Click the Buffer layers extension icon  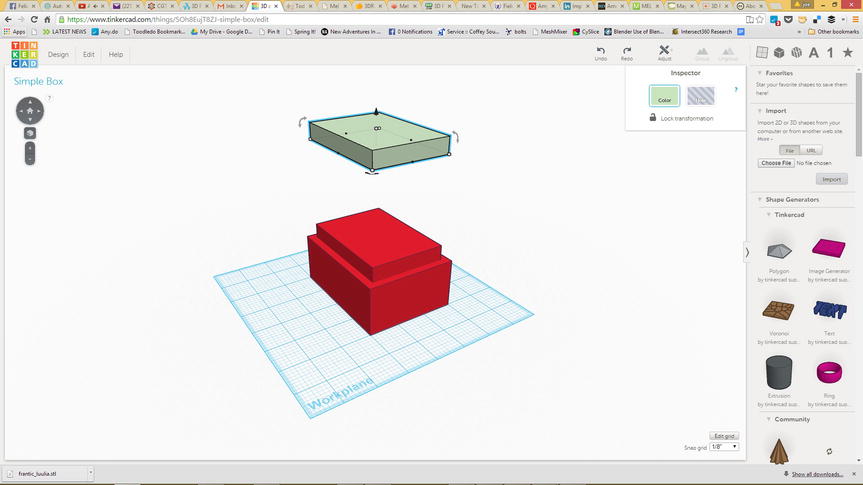831,19
